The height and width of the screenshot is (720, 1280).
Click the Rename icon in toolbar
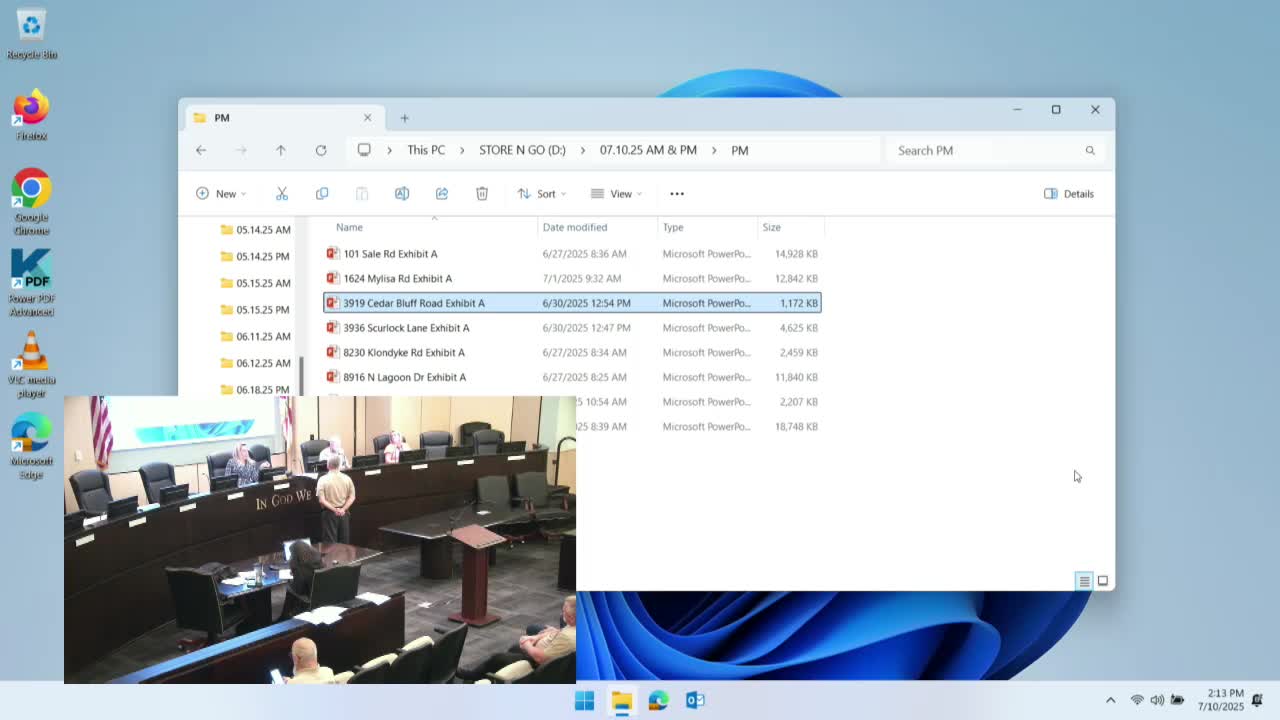pyautogui.click(x=402, y=193)
